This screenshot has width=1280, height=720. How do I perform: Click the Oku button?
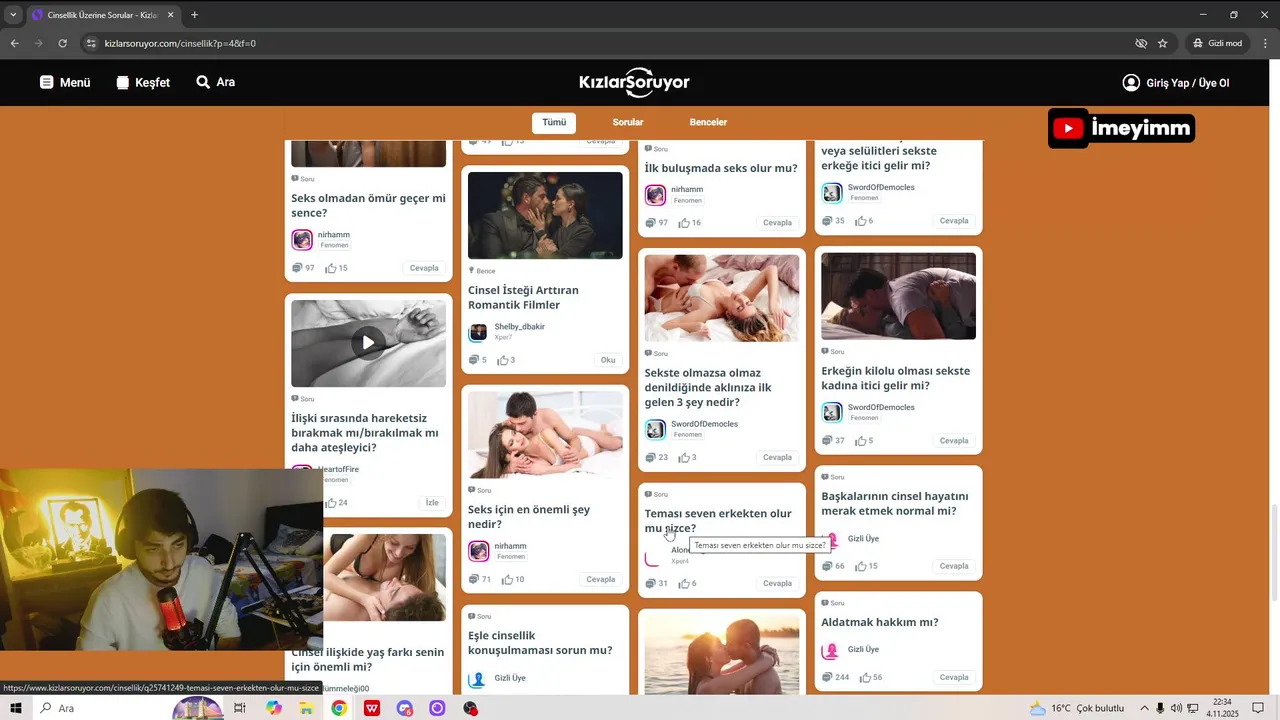(608, 360)
